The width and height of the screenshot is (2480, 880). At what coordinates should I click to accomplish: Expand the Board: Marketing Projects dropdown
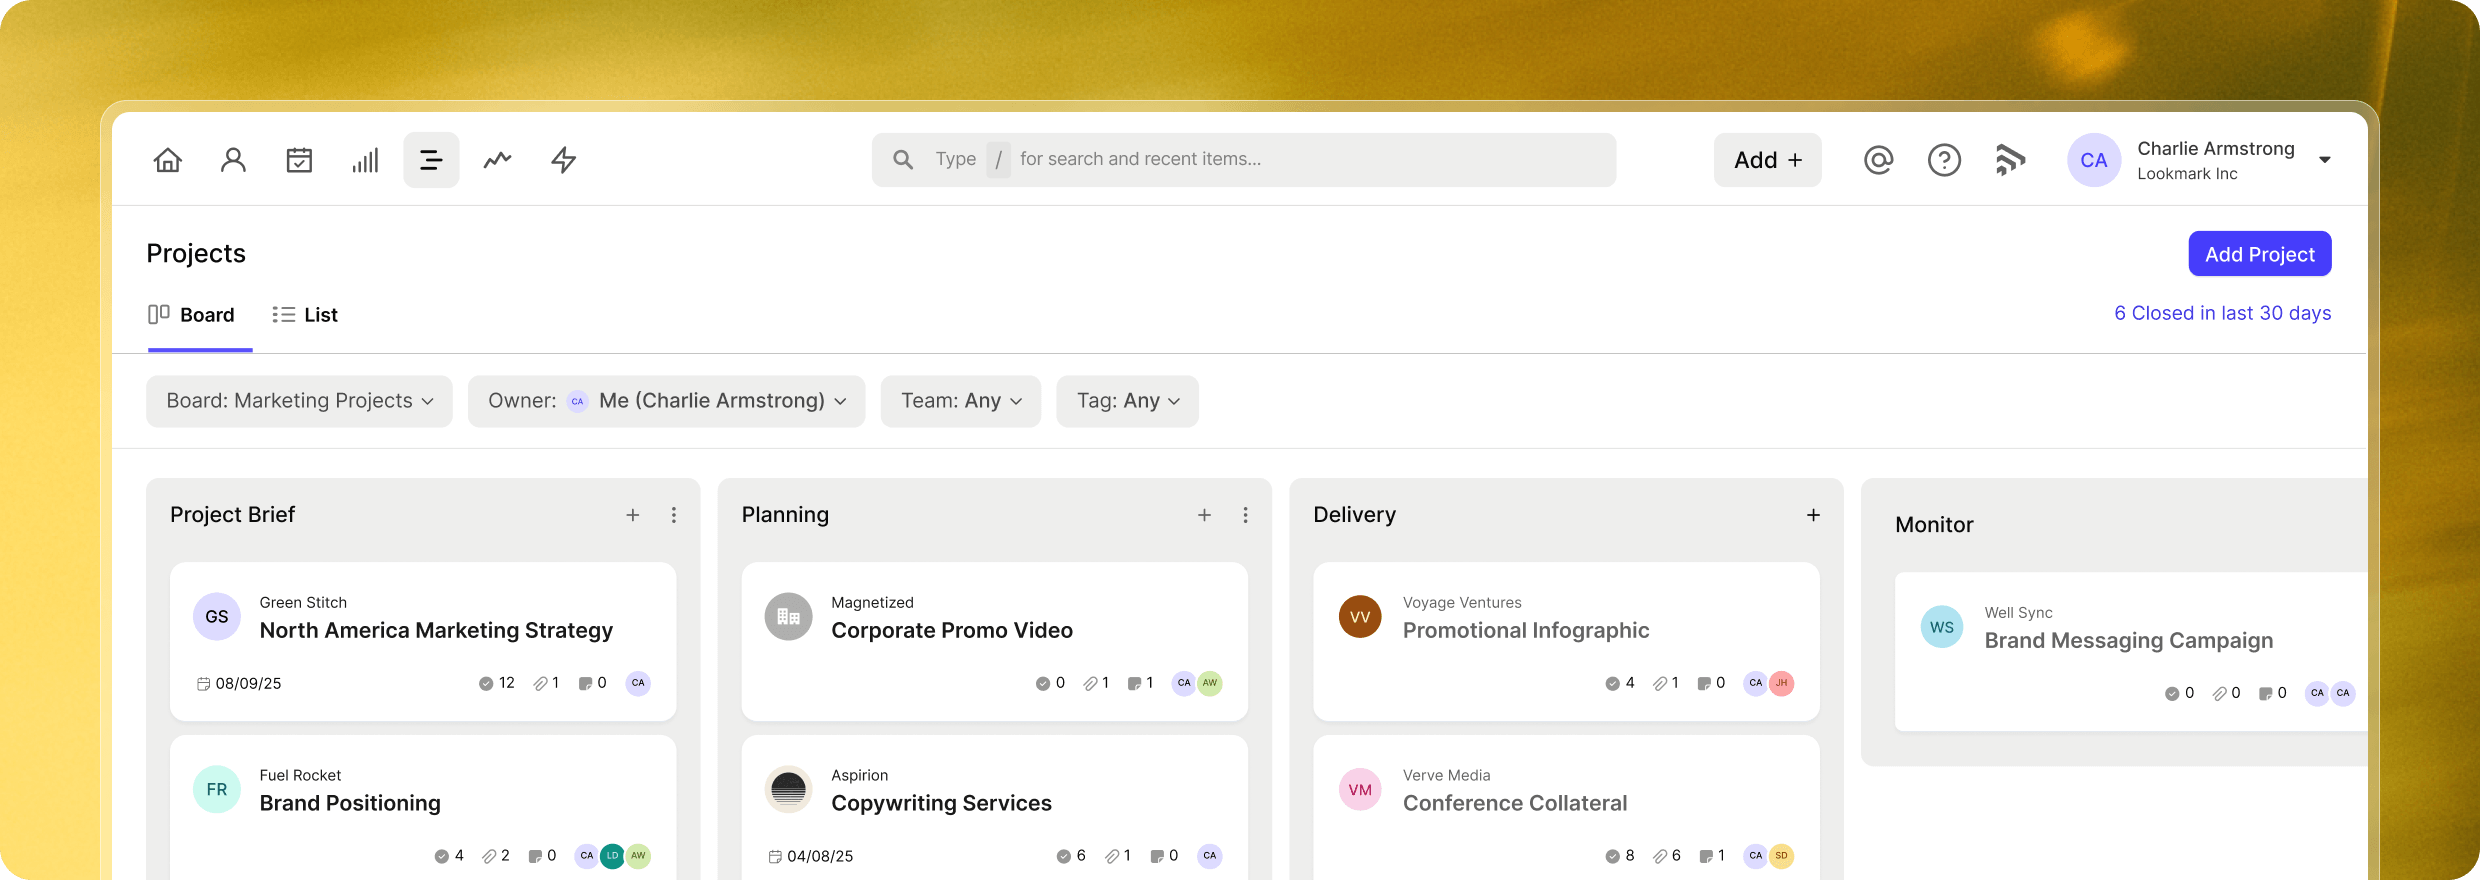[299, 401]
